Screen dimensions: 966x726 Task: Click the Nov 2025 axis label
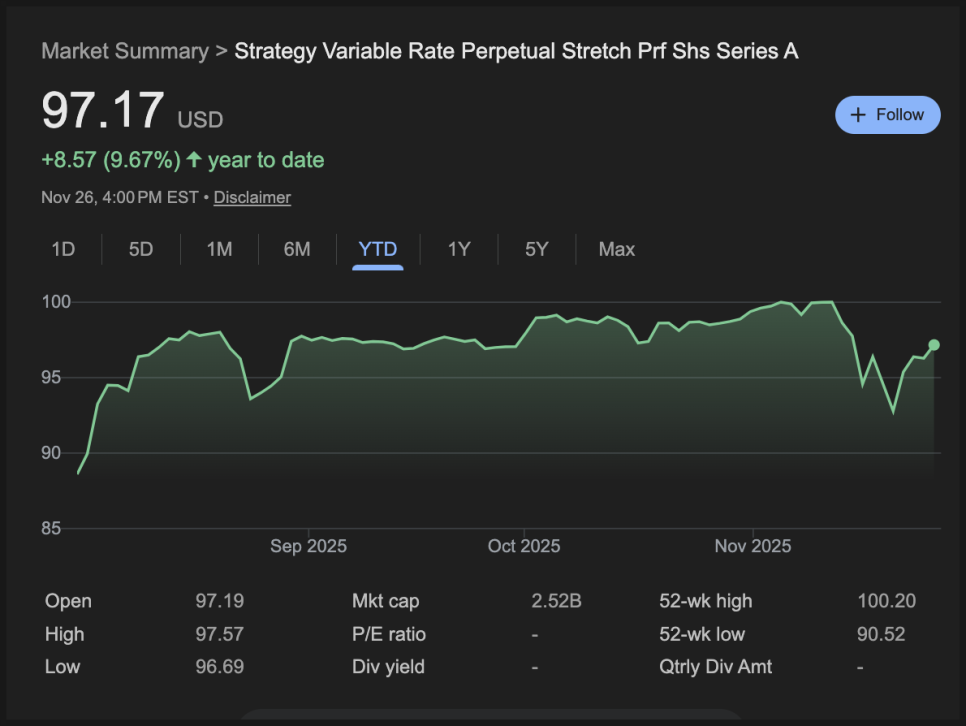(752, 546)
